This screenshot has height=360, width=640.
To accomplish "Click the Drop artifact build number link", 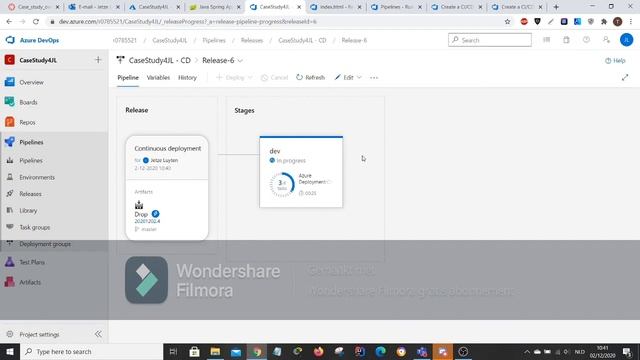I will pos(147,221).
